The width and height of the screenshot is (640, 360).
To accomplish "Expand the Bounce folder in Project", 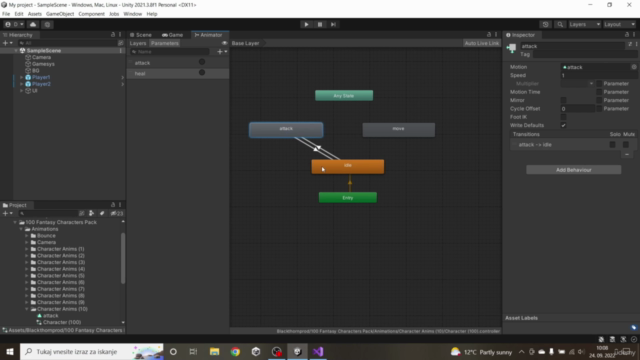I will pyautogui.click(x=27, y=236).
